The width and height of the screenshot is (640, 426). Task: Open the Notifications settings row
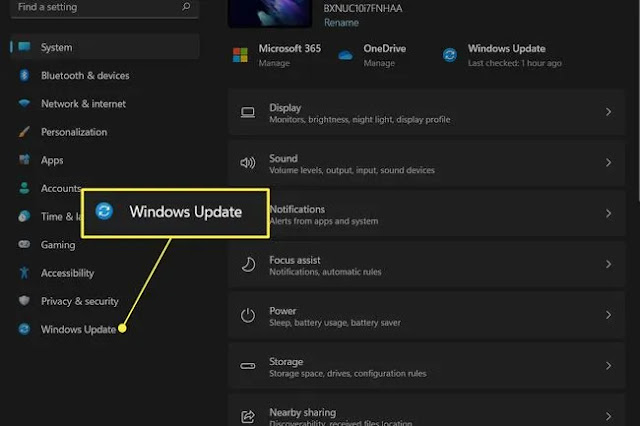[447, 214]
